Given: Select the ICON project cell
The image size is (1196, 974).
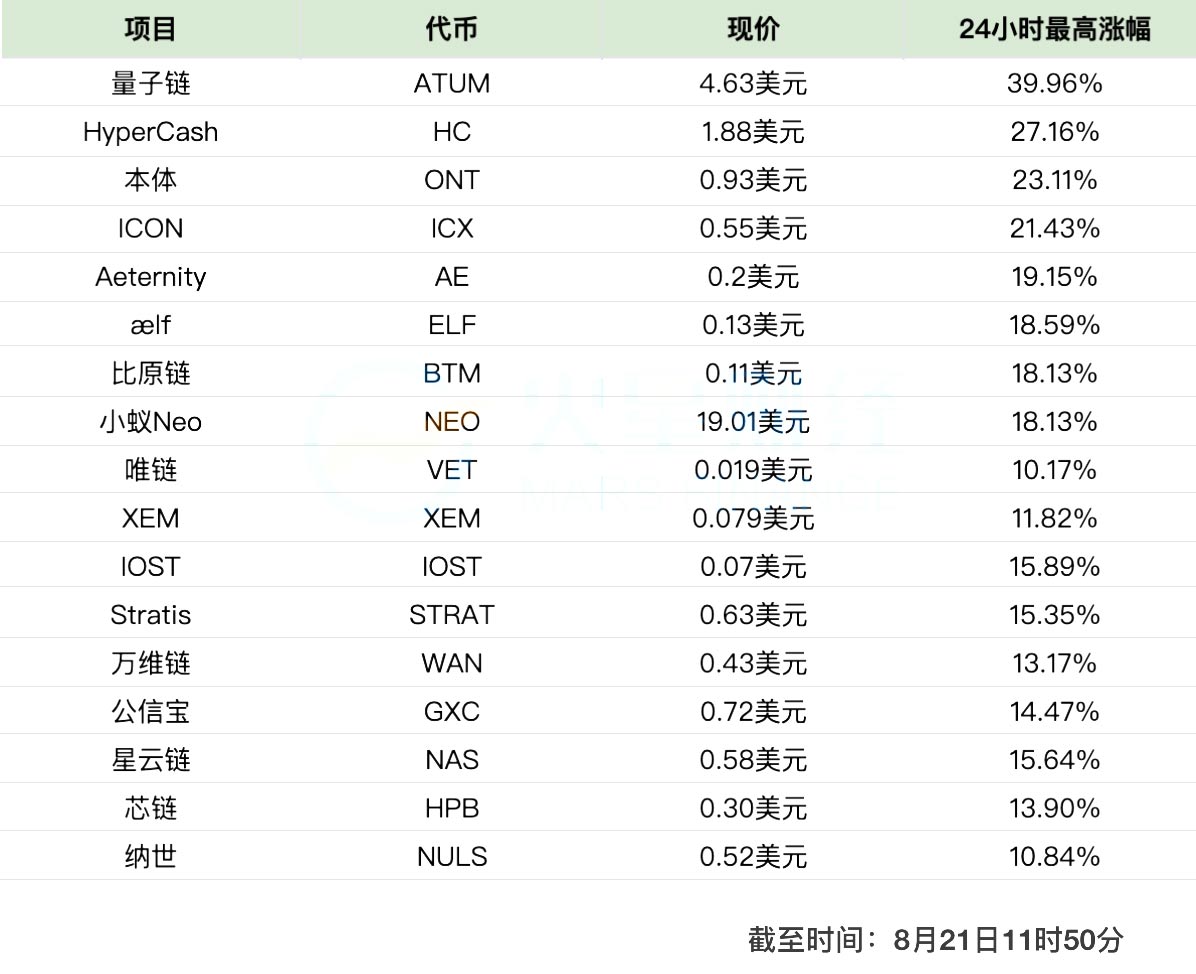Looking at the screenshot, I should pyautogui.click(x=150, y=228).
